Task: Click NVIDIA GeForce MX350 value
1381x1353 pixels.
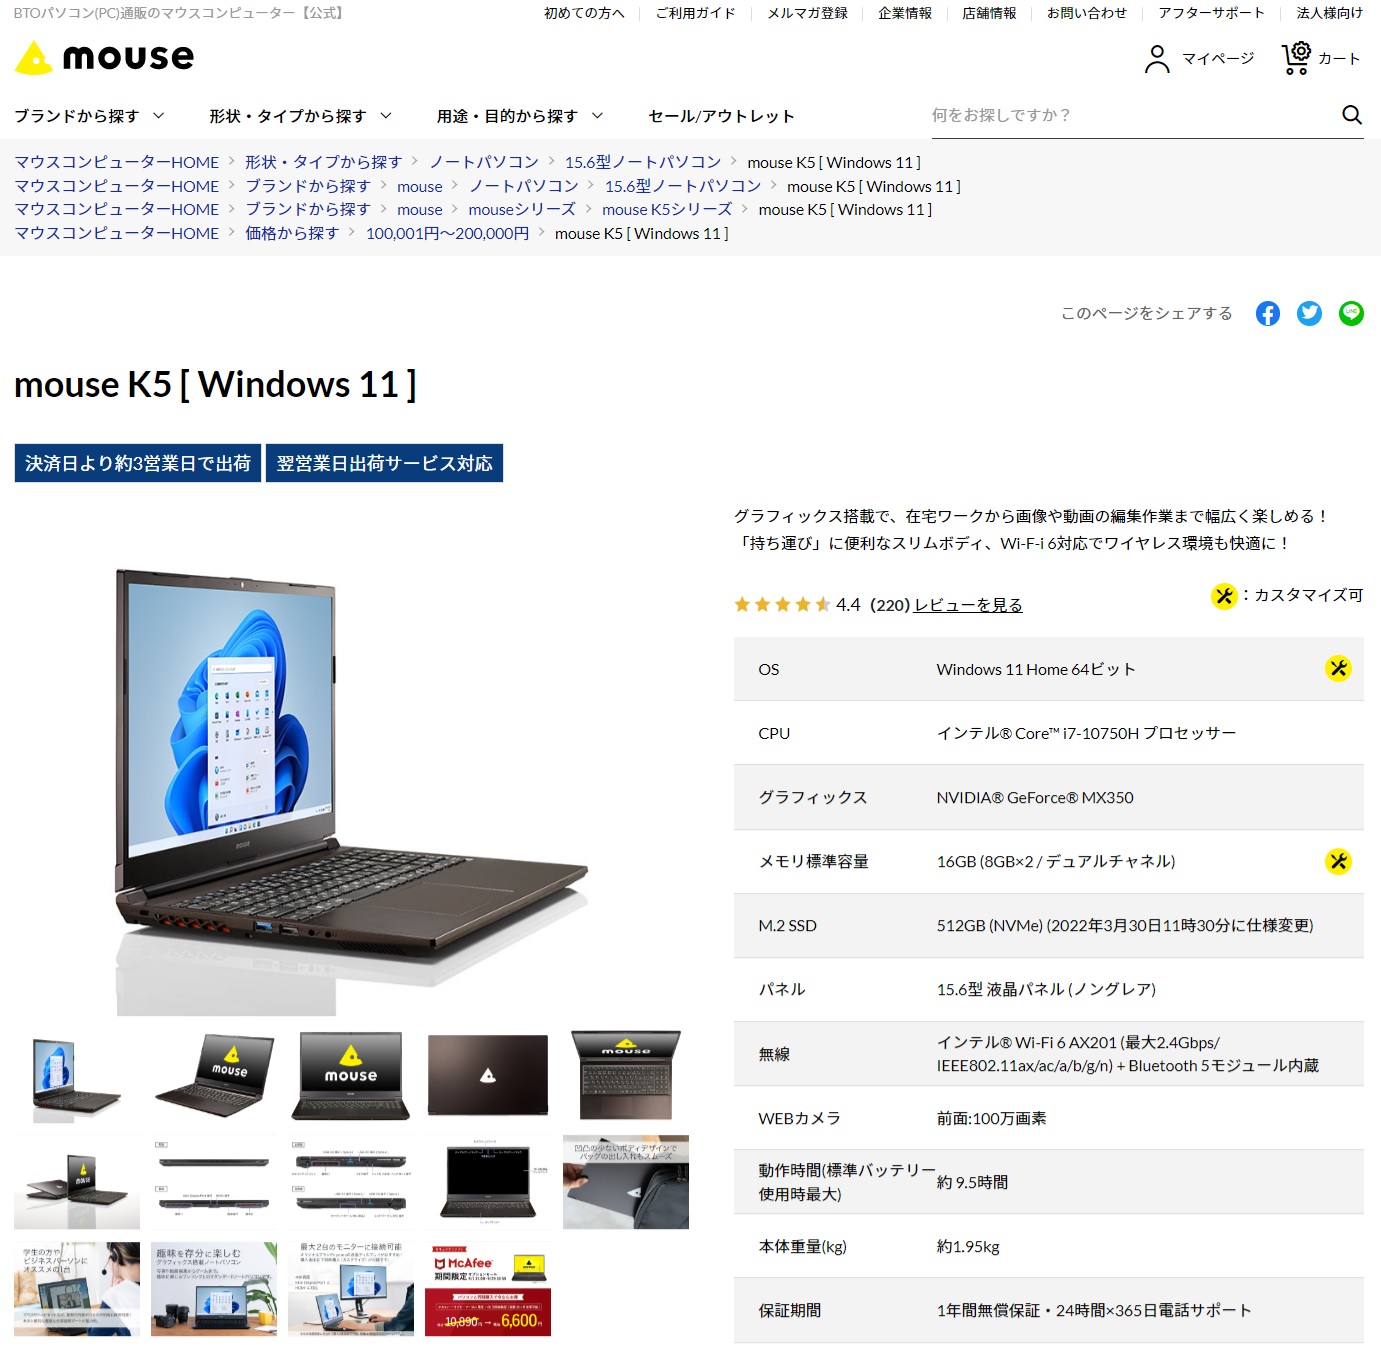Action: [x=1035, y=797]
